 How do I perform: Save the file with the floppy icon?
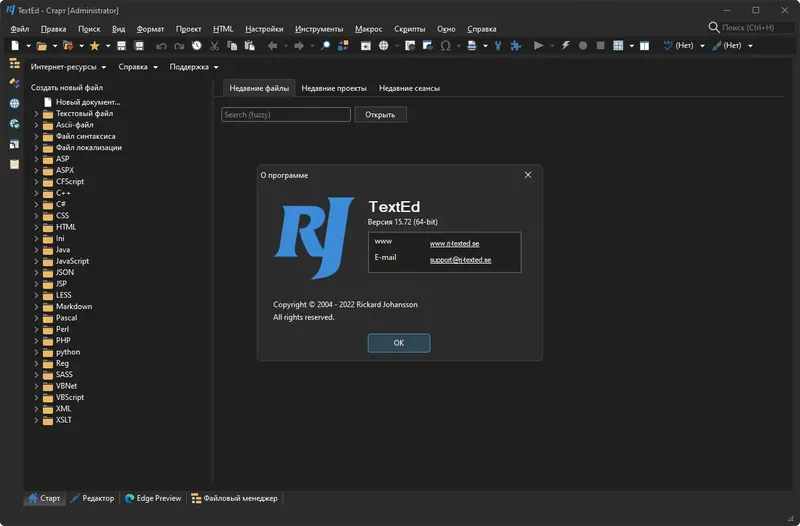121,46
